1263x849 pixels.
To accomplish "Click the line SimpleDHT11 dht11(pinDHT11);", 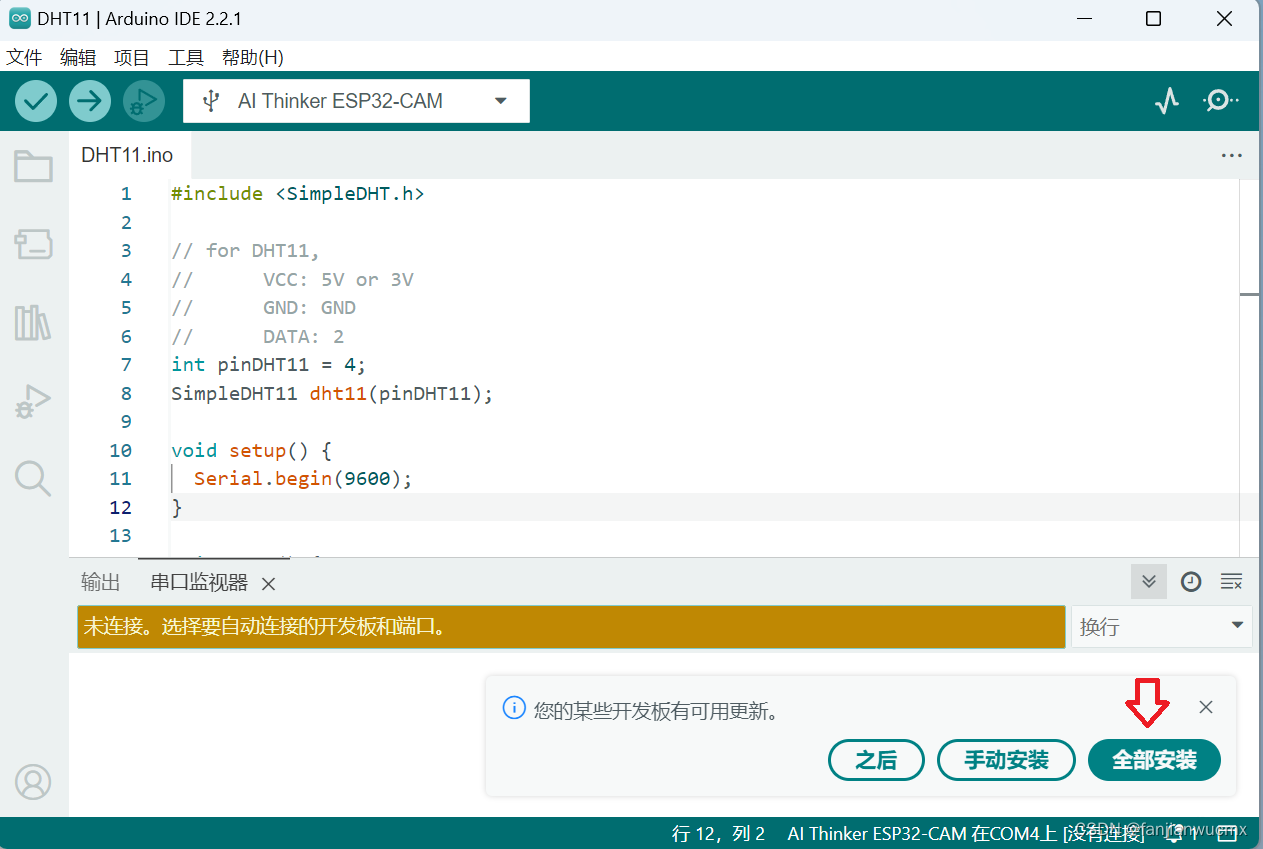I will coord(333,394).
